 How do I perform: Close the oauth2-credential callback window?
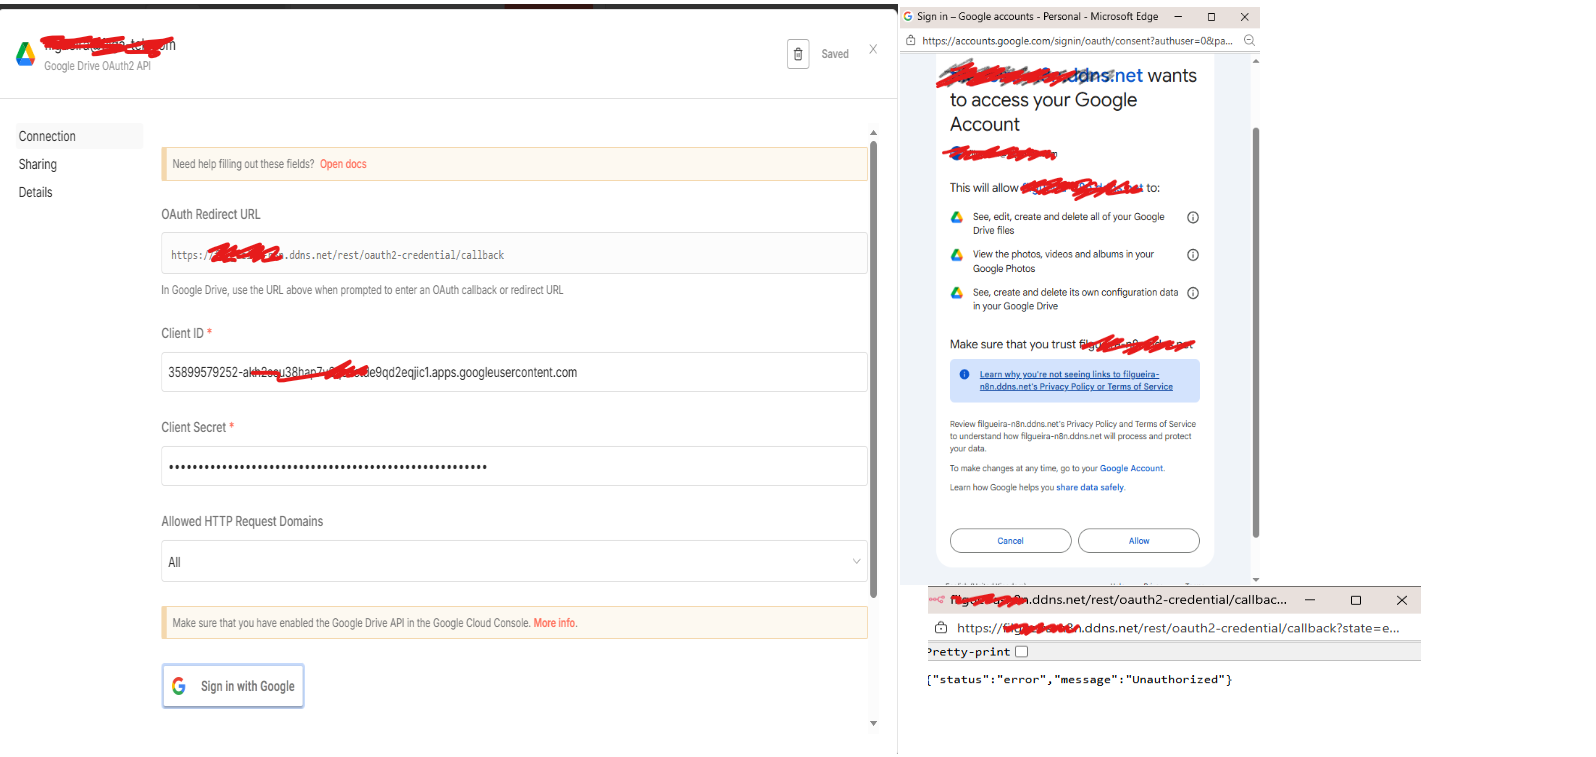tap(1402, 600)
